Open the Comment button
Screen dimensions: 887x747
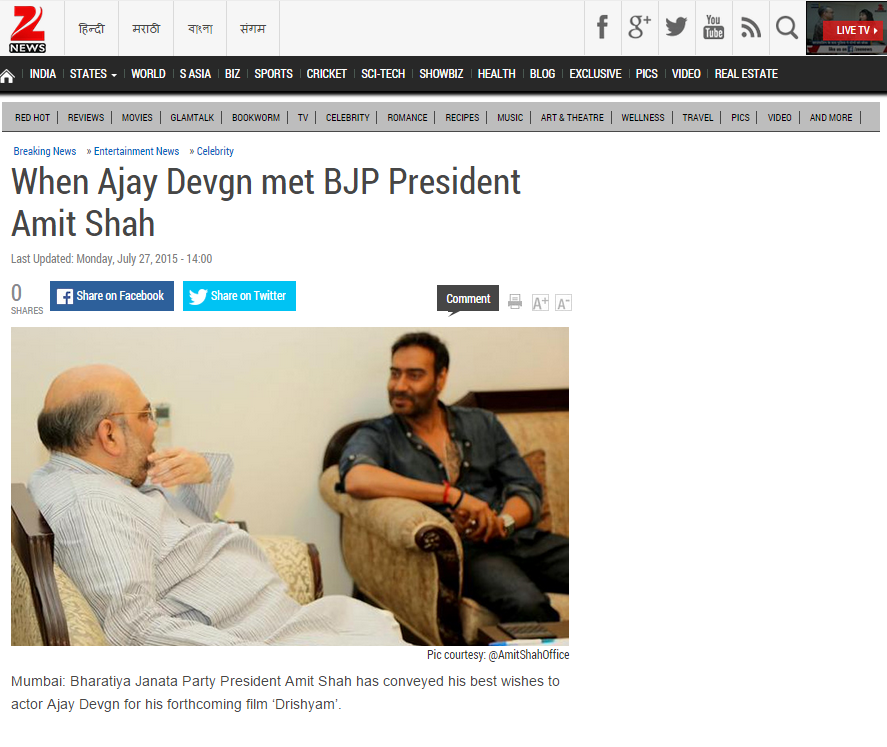coord(468,299)
